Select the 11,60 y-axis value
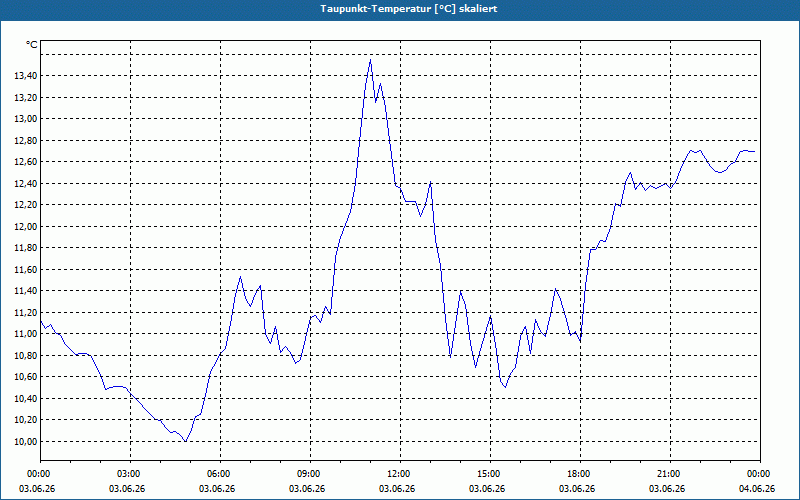Screen dimensions: 800x500 (26, 269)
